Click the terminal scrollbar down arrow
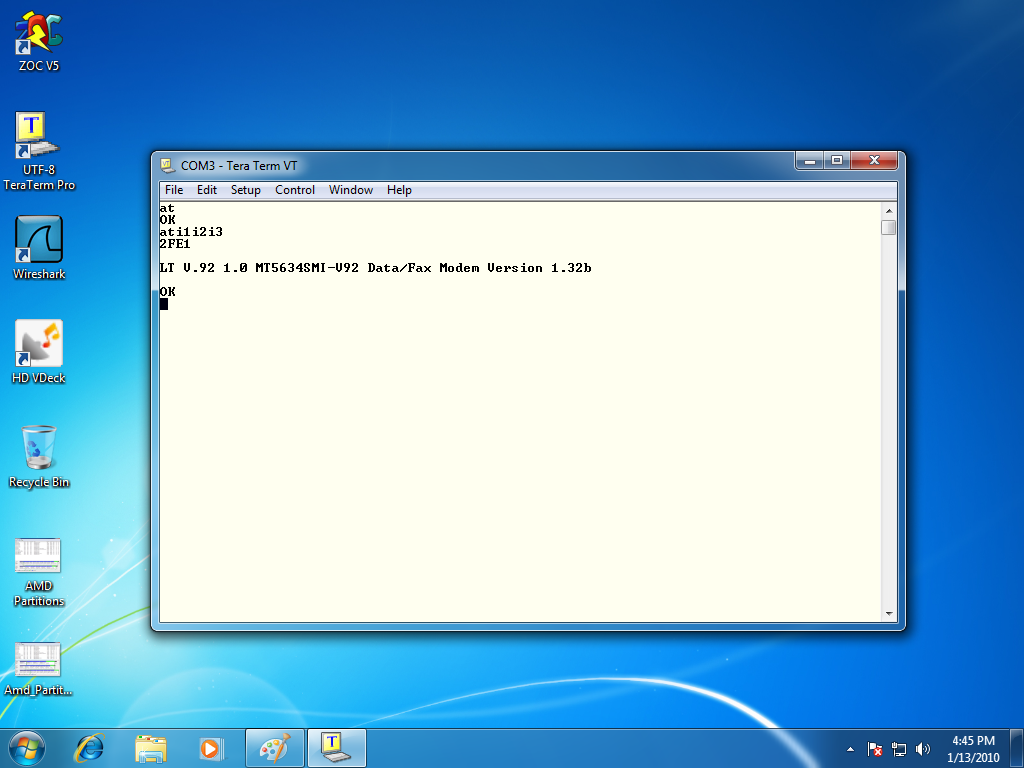 pyautogui.click(x=888, y=612)
